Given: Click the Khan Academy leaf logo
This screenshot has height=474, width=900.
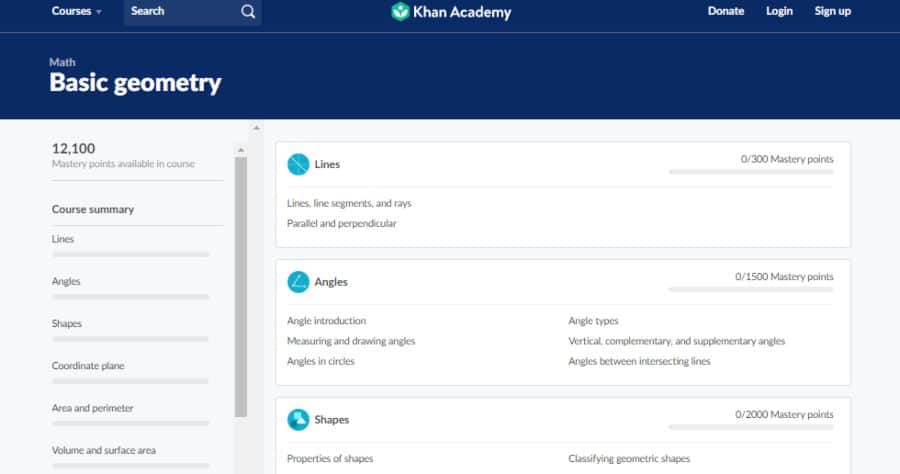Looking at the screenshot, I should pyautogui.click(x=400, y=11).
